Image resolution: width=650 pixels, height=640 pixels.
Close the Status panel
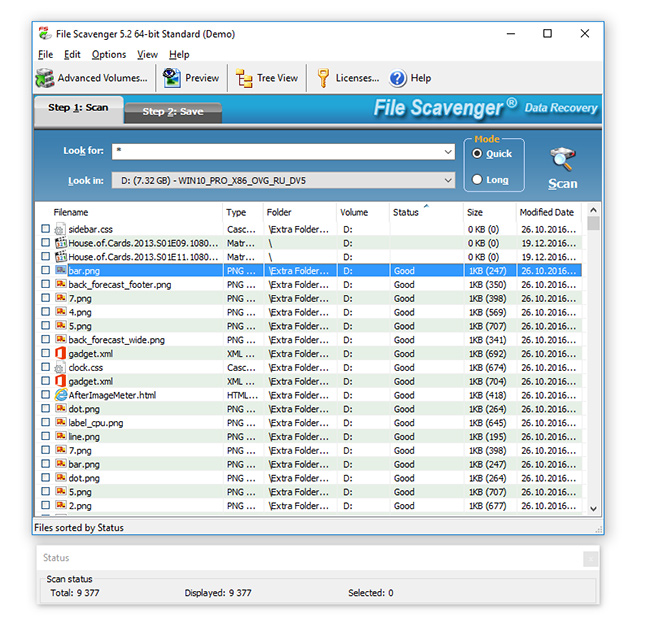tap(590, 559)
